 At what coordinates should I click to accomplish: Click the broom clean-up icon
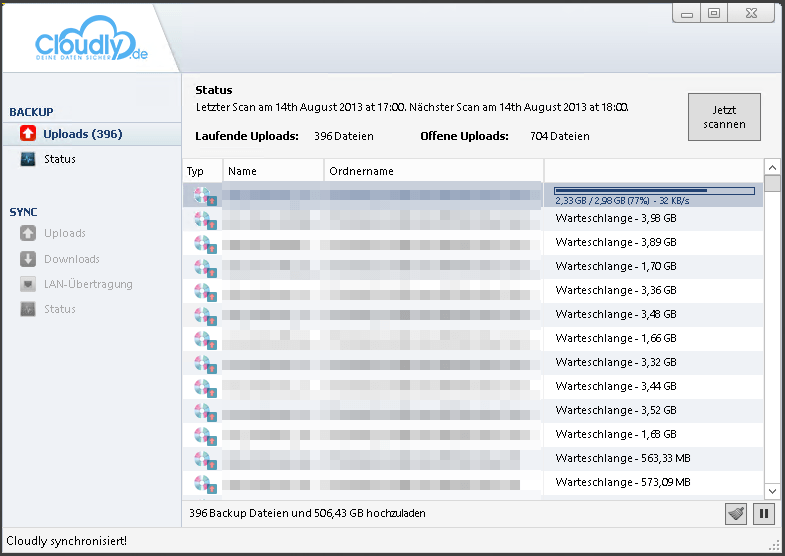735,513
